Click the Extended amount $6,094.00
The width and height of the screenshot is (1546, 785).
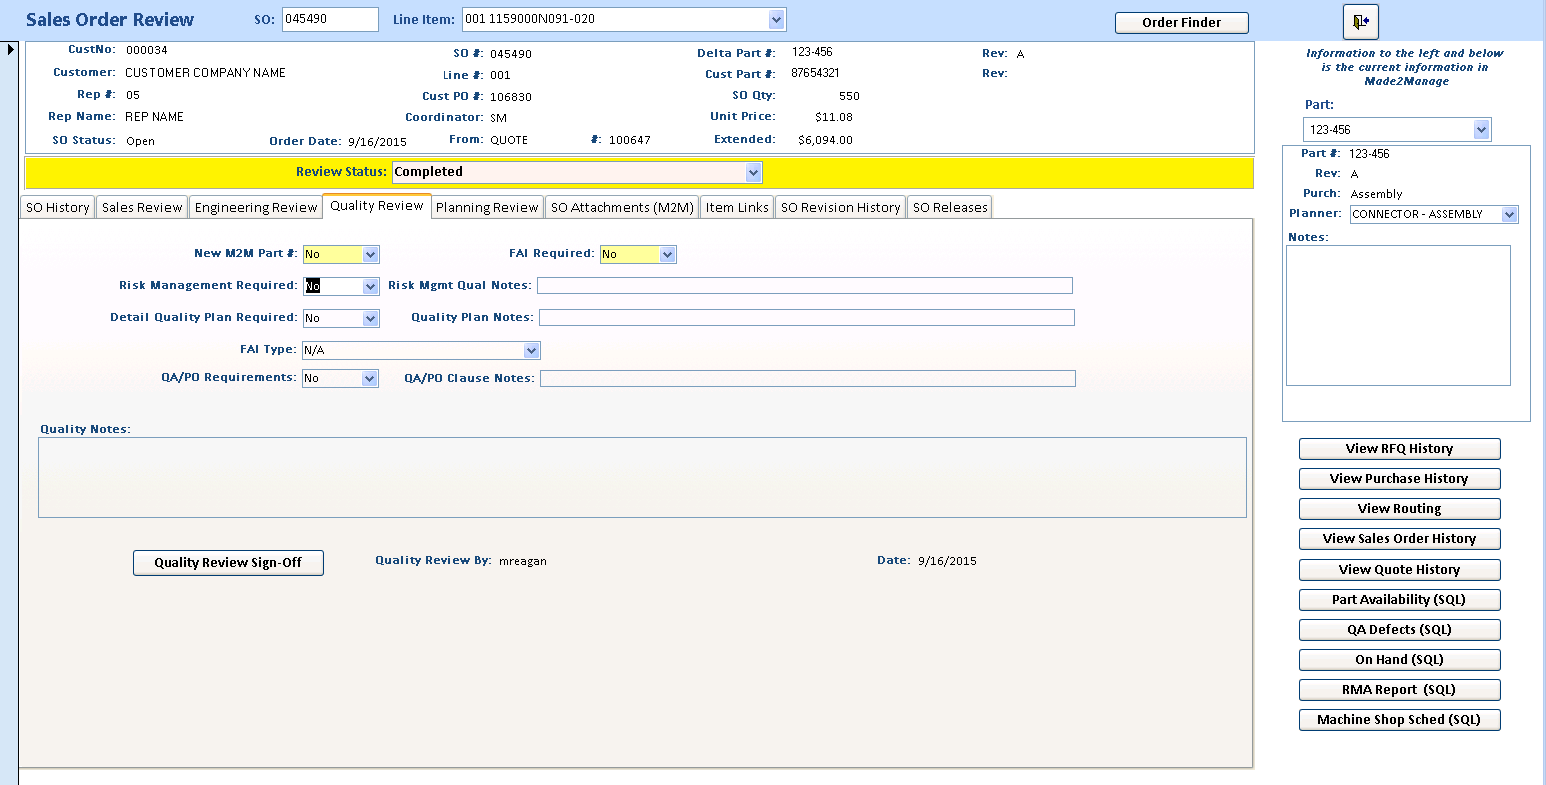825,140
